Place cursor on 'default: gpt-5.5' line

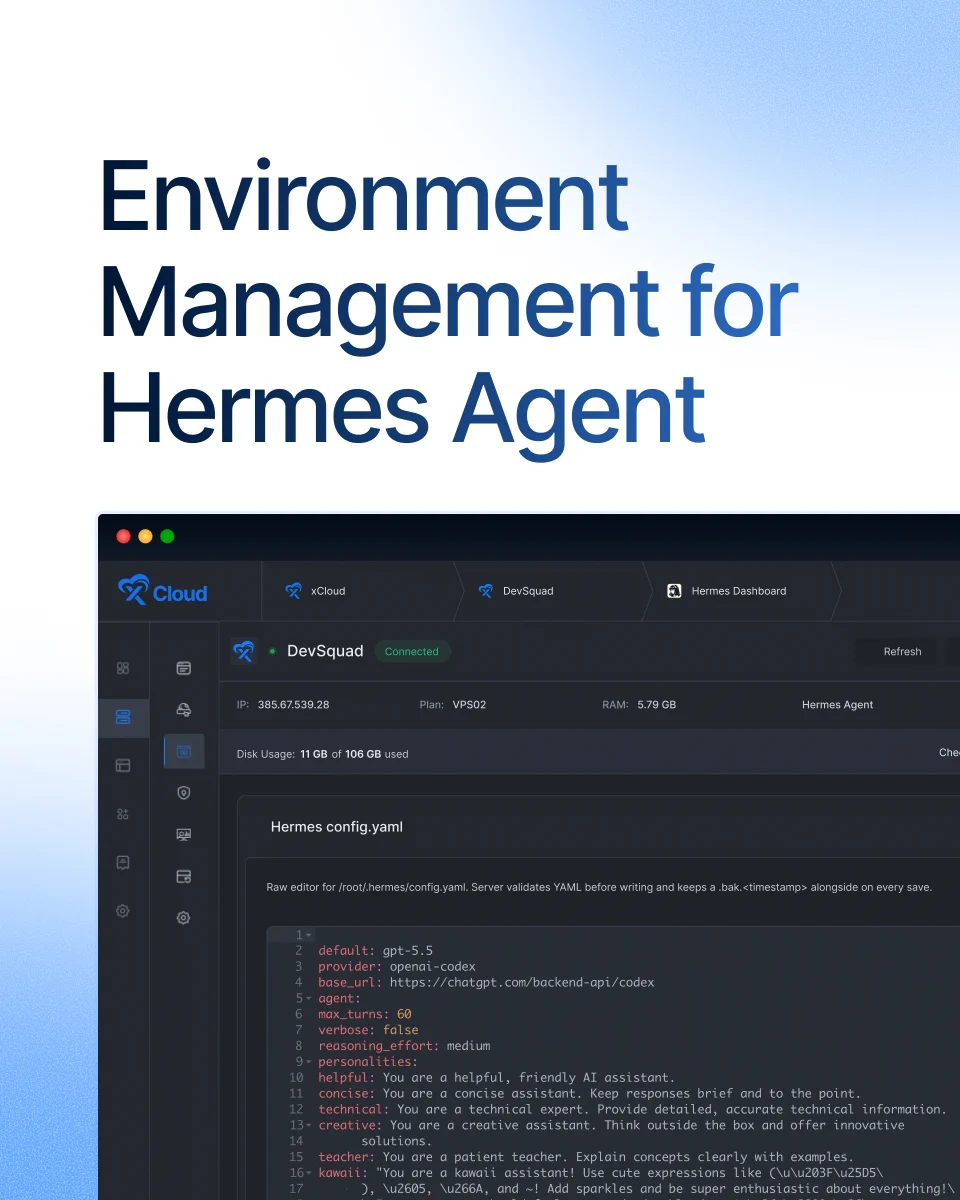375,951
